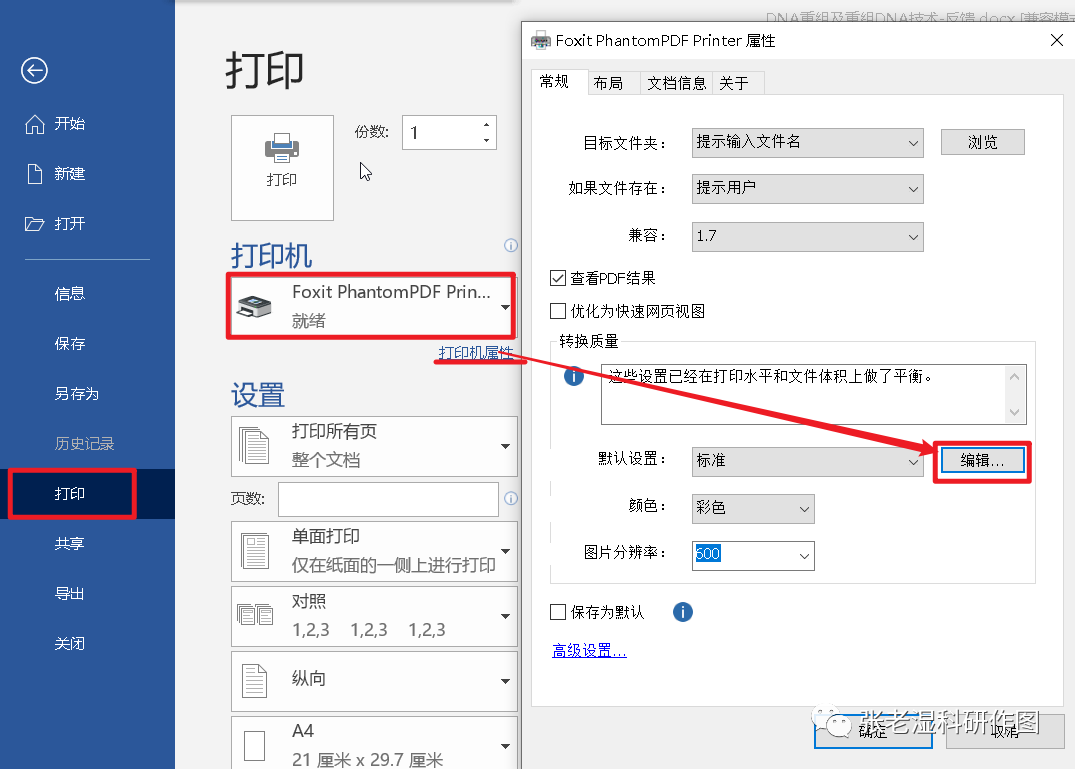
Task: Click the printer icon inside the large 打印 button
Action: [x=282, y=150]
